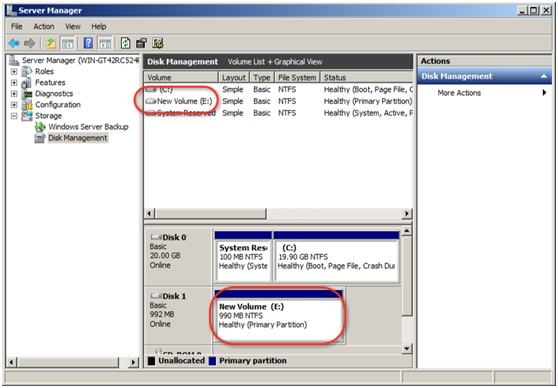Click the Show/Hide Console Tree icon

click(68, 43)
